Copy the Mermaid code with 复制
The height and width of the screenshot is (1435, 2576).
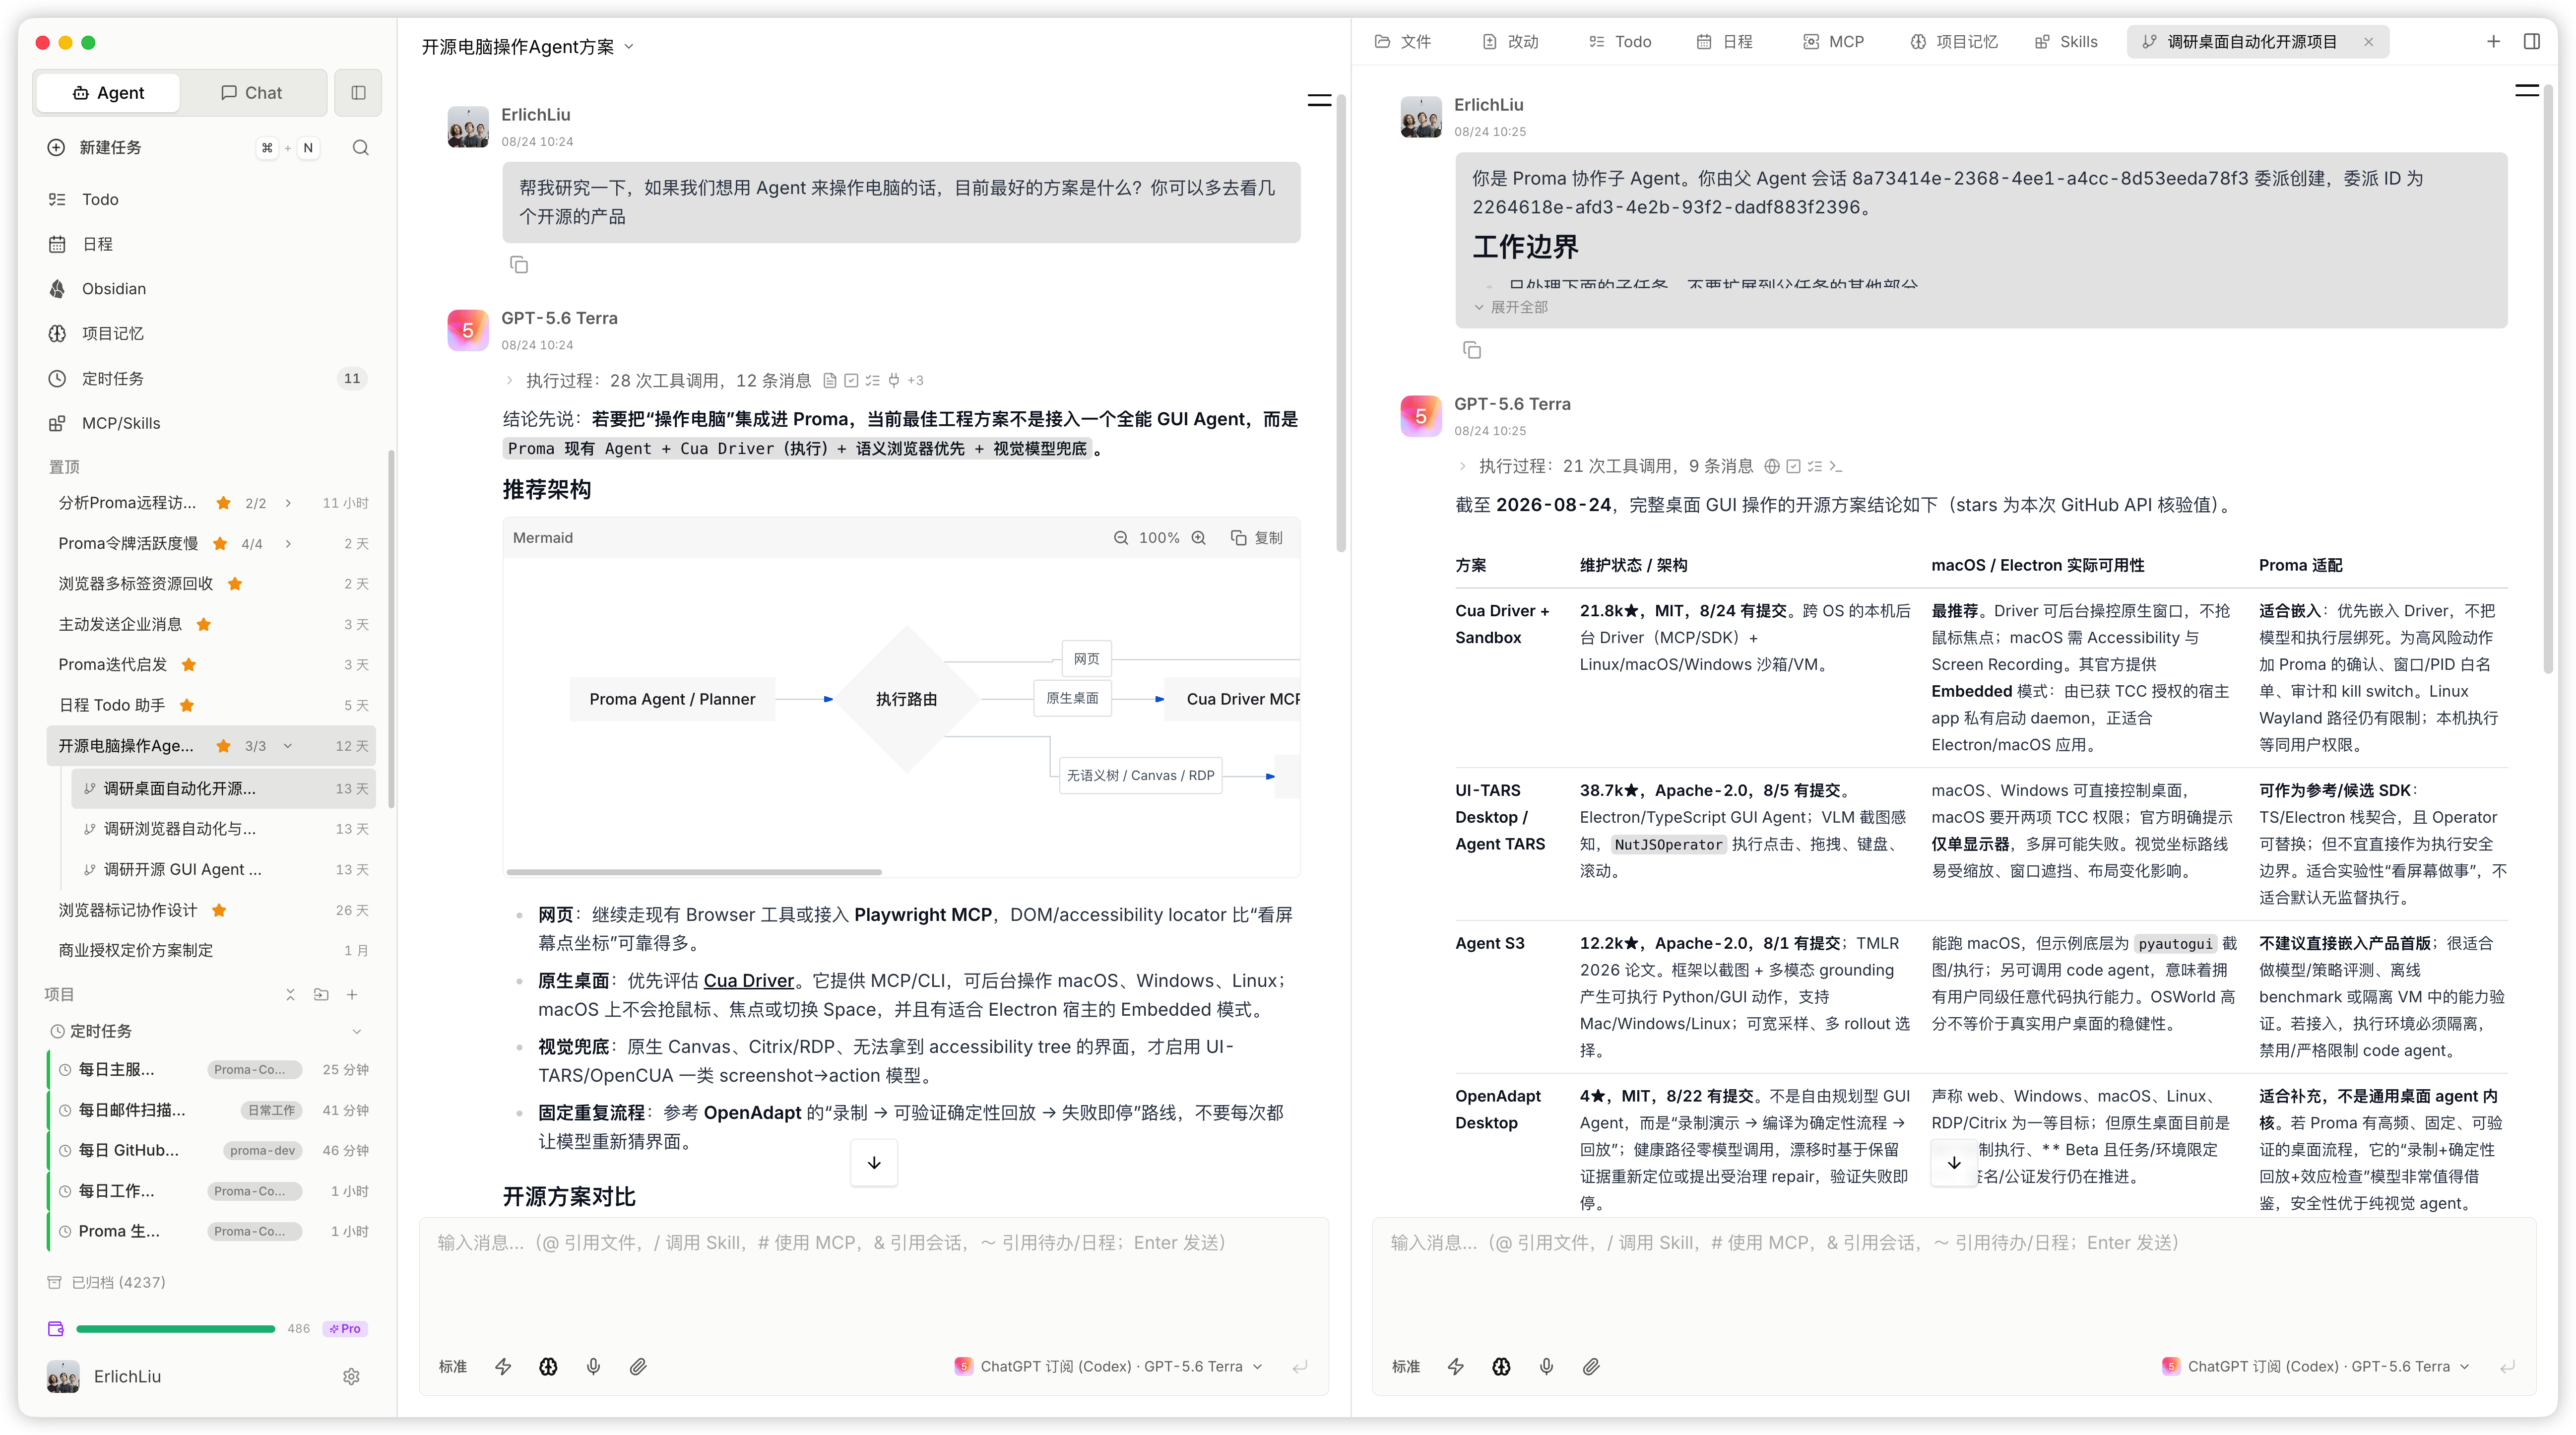coord(1257,538)
